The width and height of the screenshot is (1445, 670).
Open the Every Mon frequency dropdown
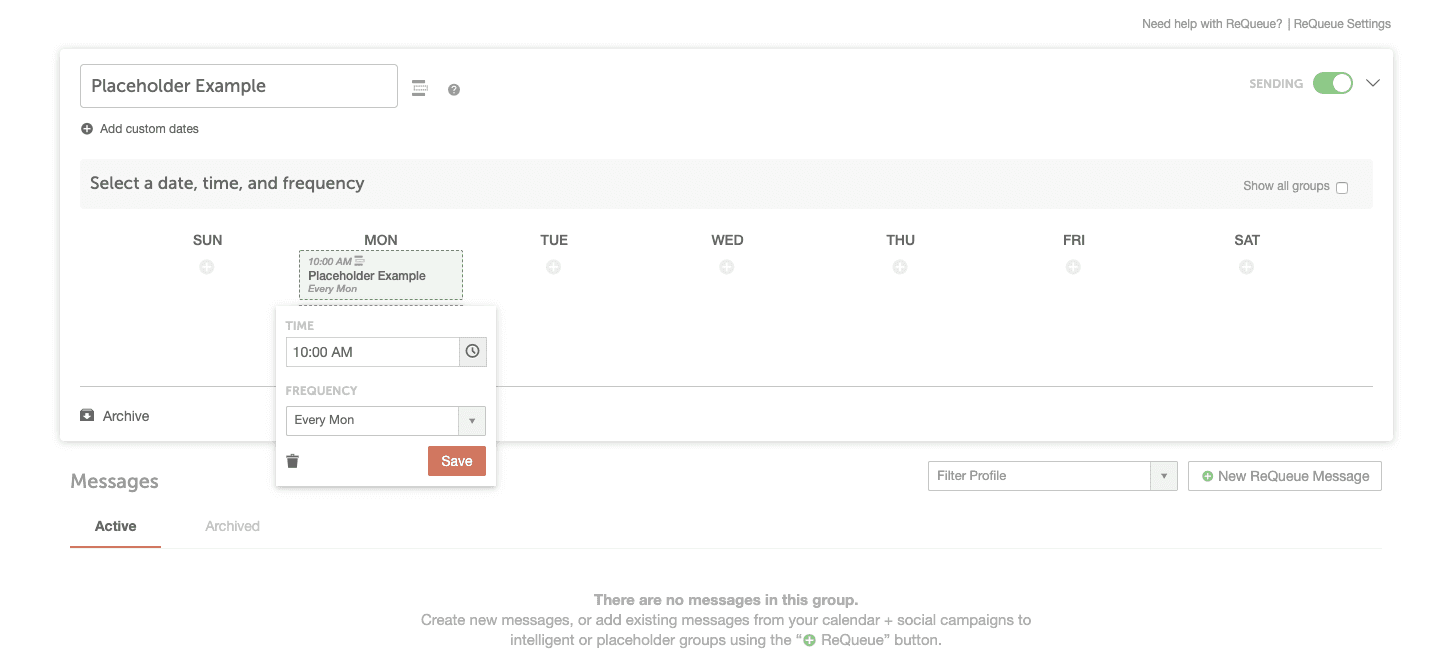pyautogui.click(x=385, y=420)
